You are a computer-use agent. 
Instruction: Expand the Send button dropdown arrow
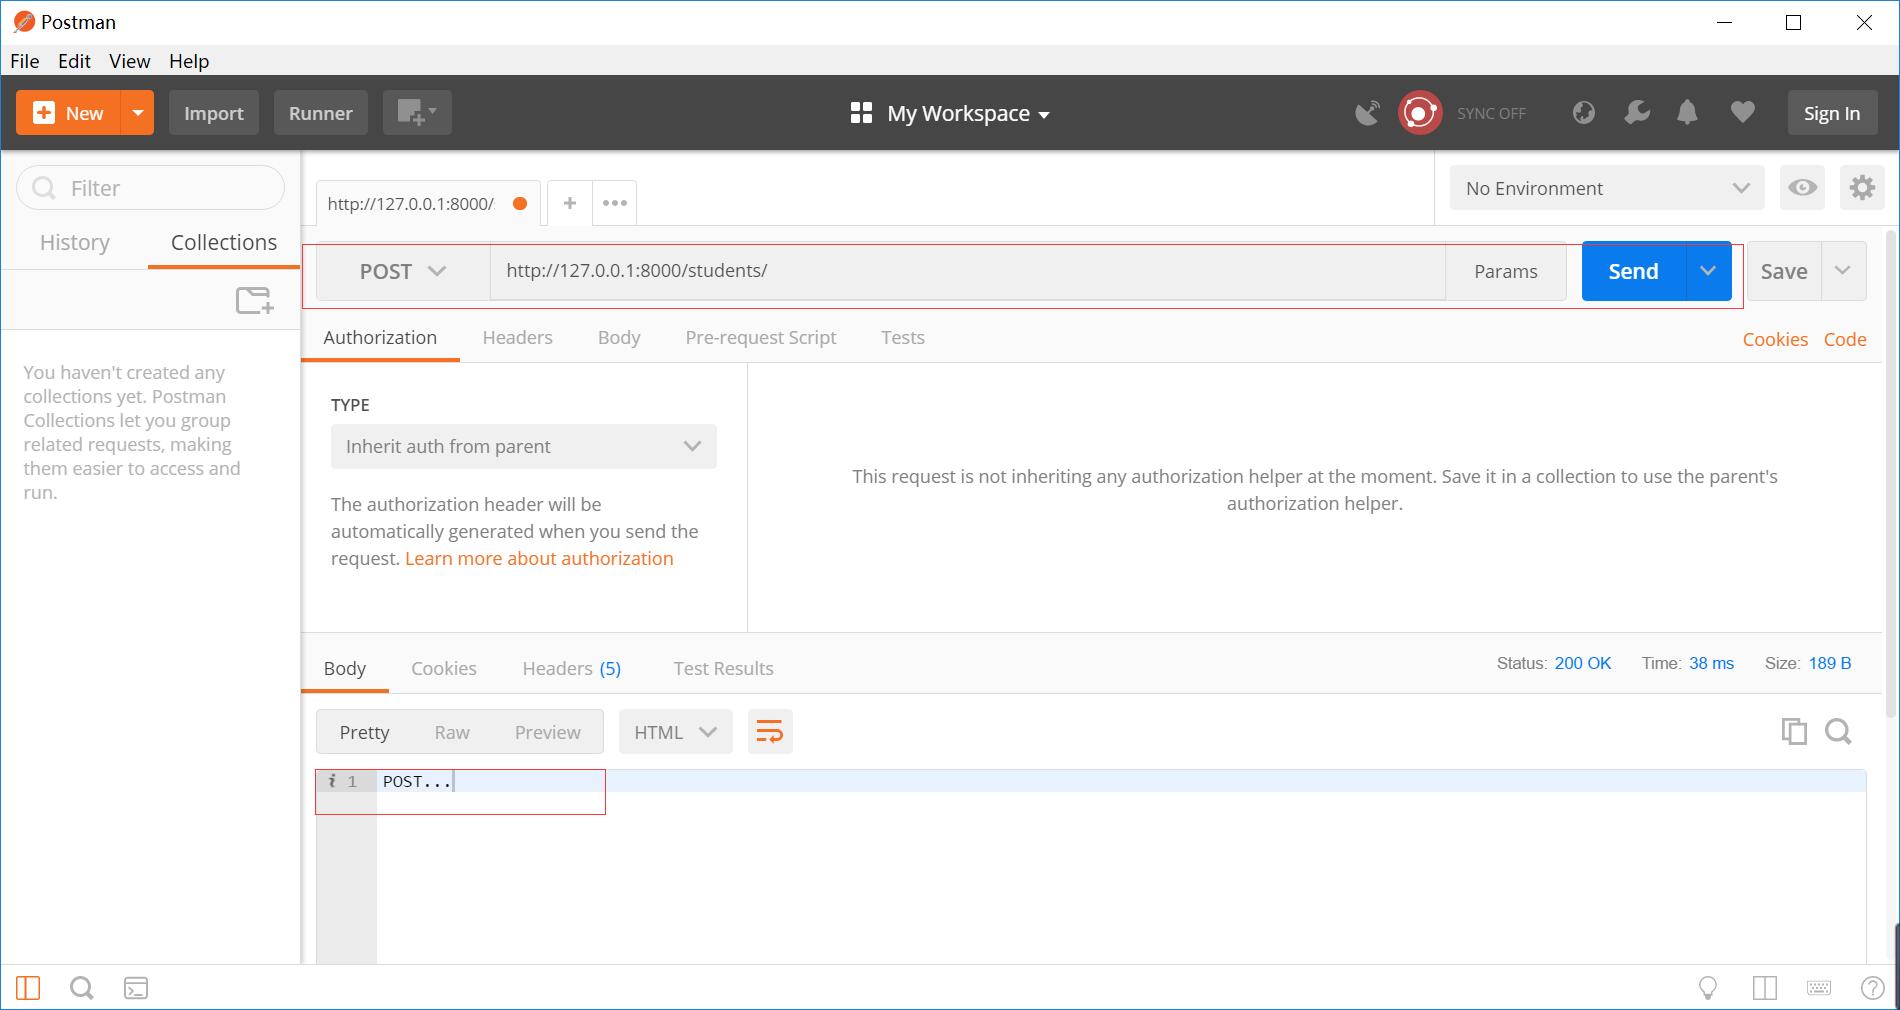point(1708,271)
